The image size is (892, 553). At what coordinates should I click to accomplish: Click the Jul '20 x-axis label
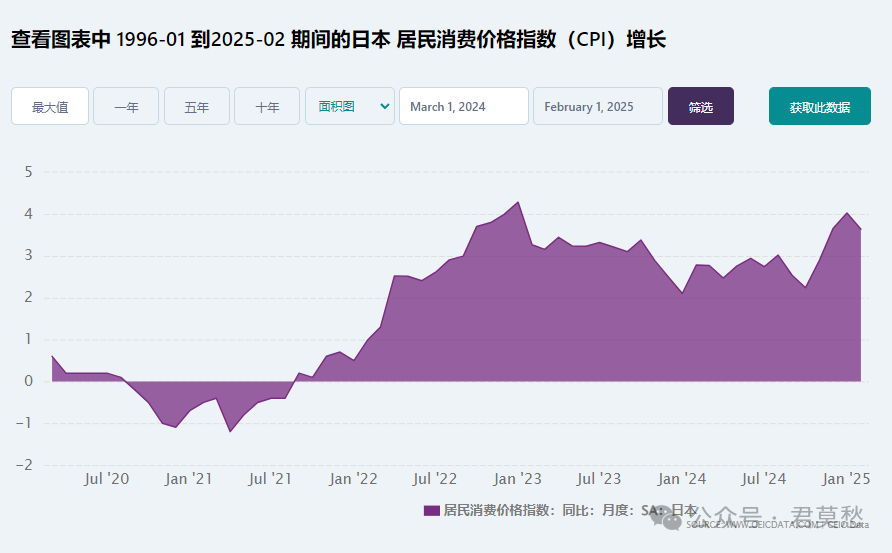pyautogui.click(x=106, y=479)
